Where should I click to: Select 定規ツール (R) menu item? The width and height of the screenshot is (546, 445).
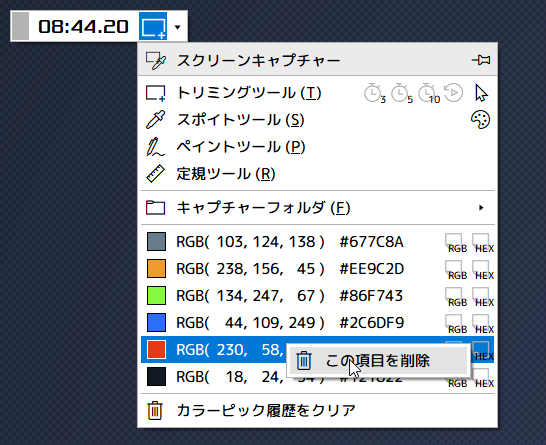pos(318,173)
